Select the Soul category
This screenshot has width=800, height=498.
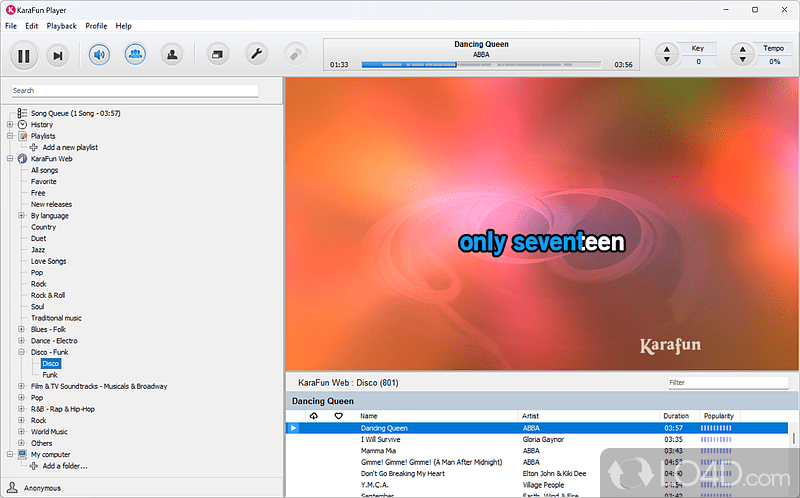tap(37, 307)
